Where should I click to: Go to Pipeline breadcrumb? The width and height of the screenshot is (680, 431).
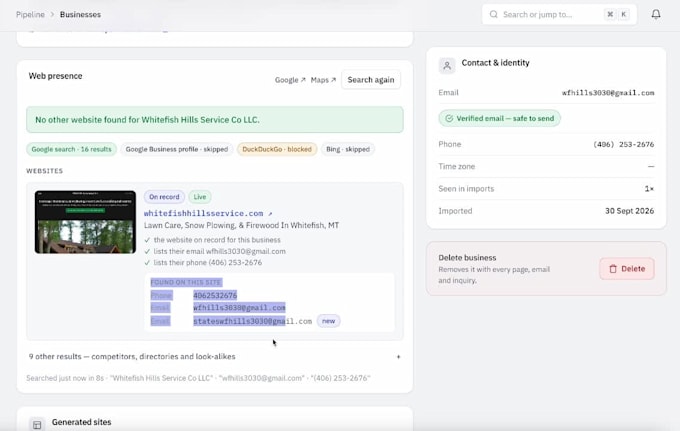tap(30, 14)
